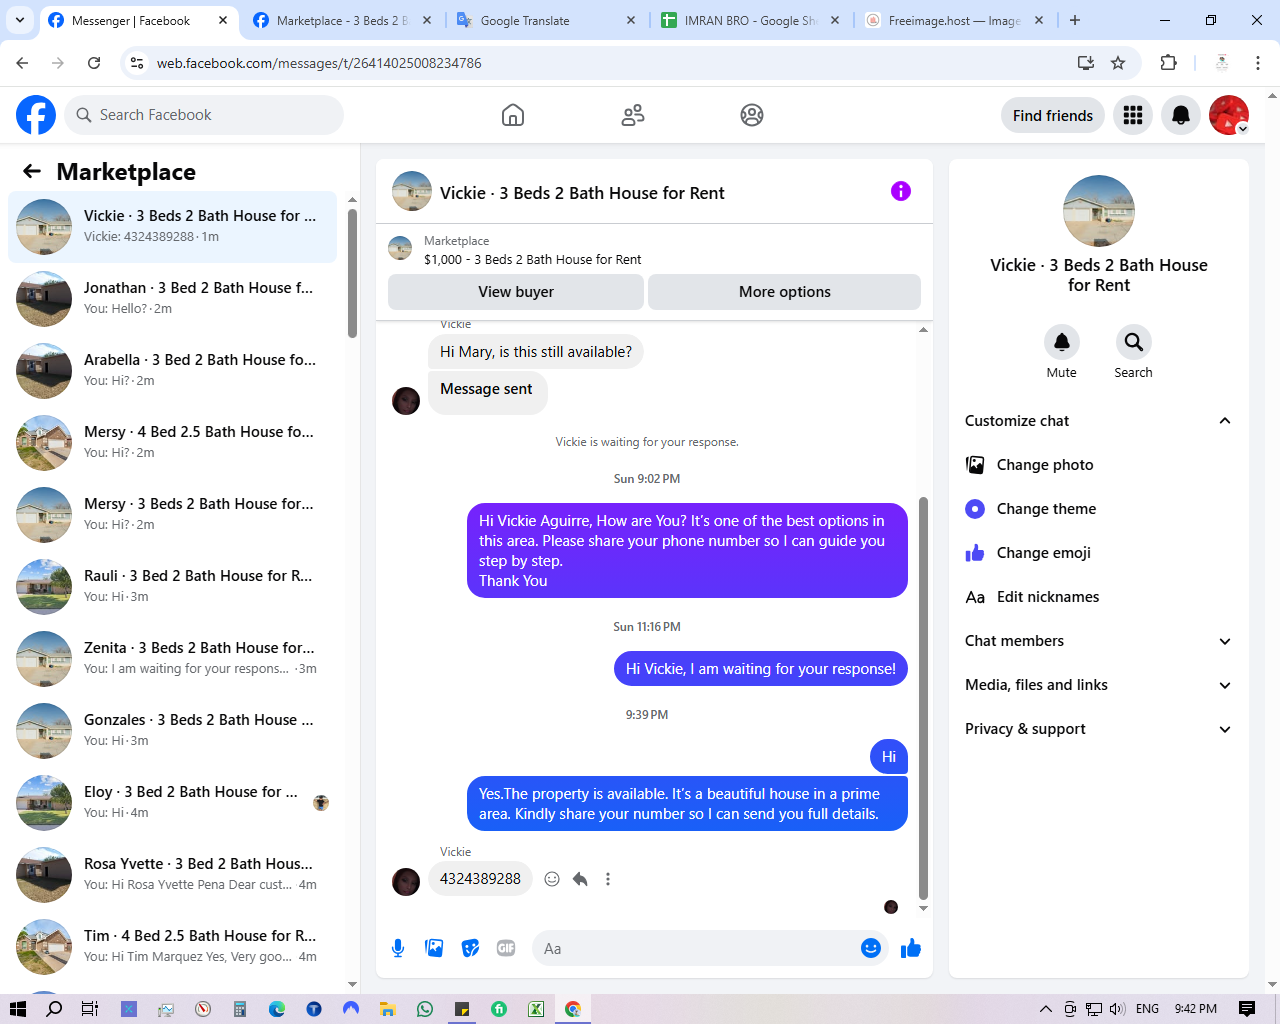This screenshot has width=1280, height=1024.
Task: Open a new browser tab
Action: coord(1075,20)
